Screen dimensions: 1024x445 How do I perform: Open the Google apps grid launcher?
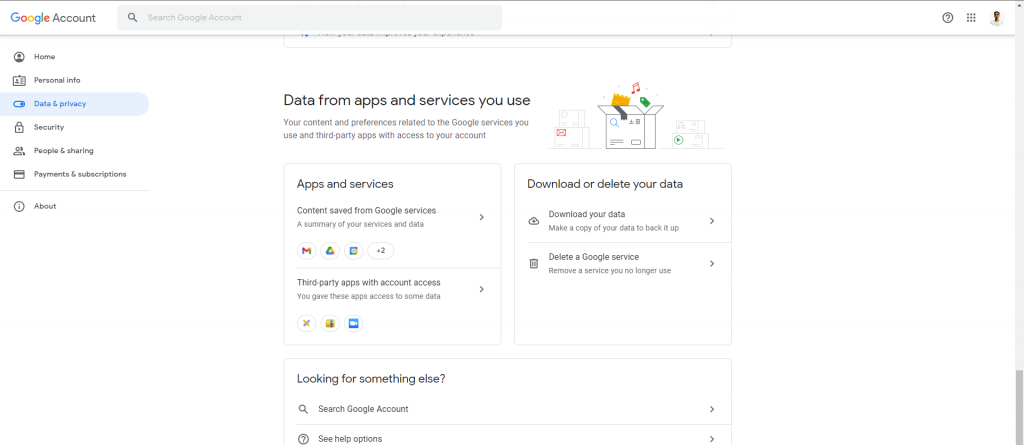[971, 18]
